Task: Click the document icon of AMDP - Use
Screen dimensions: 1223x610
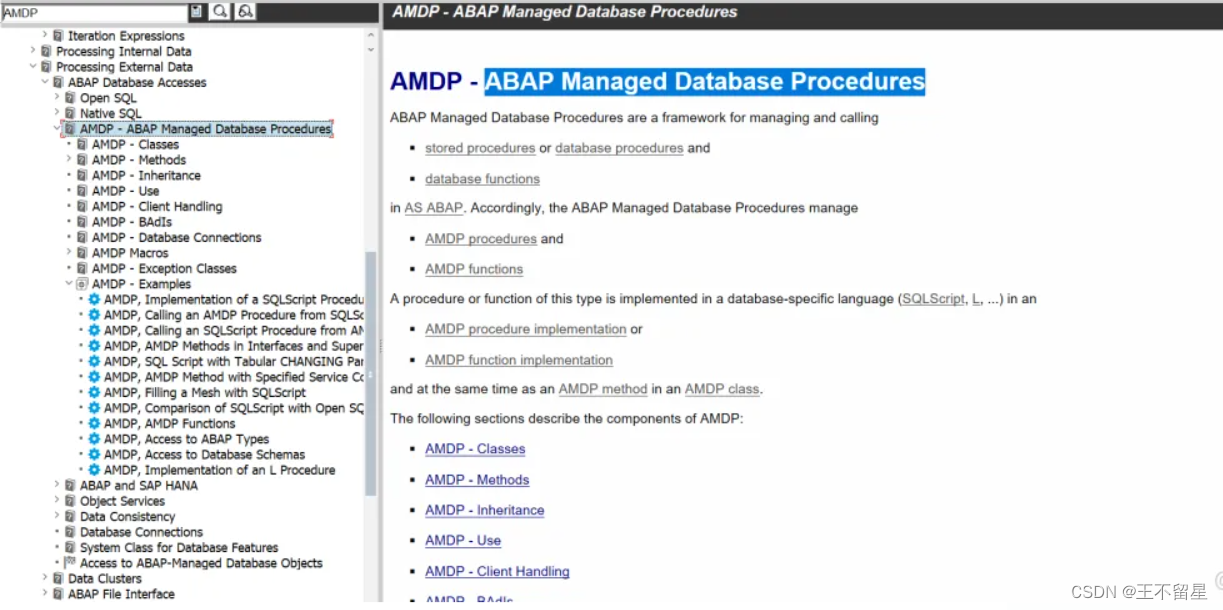Action: click(x=82, y=191)
